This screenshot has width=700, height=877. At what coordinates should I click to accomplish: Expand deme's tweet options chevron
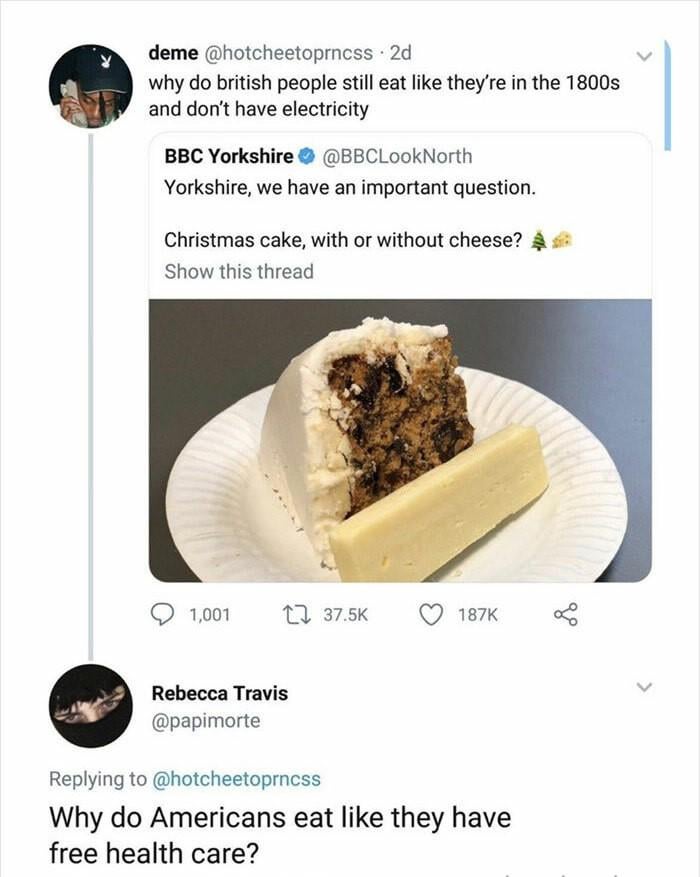pyautogui.click(x=645, y=55)
